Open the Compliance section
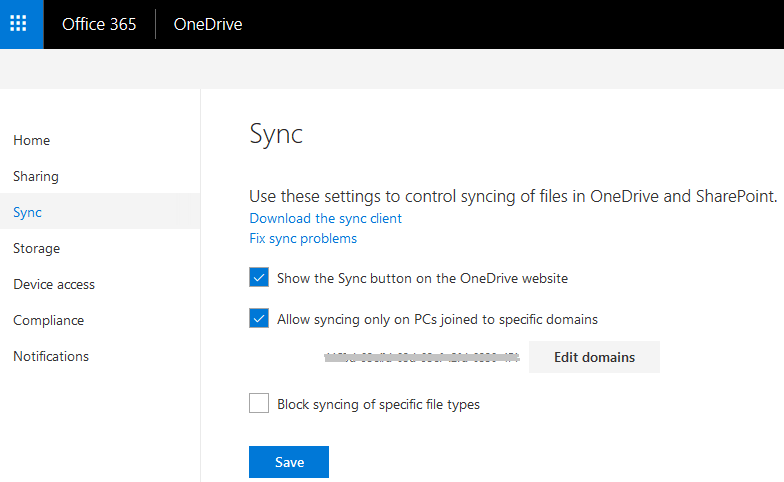 (x=48, y=320)
